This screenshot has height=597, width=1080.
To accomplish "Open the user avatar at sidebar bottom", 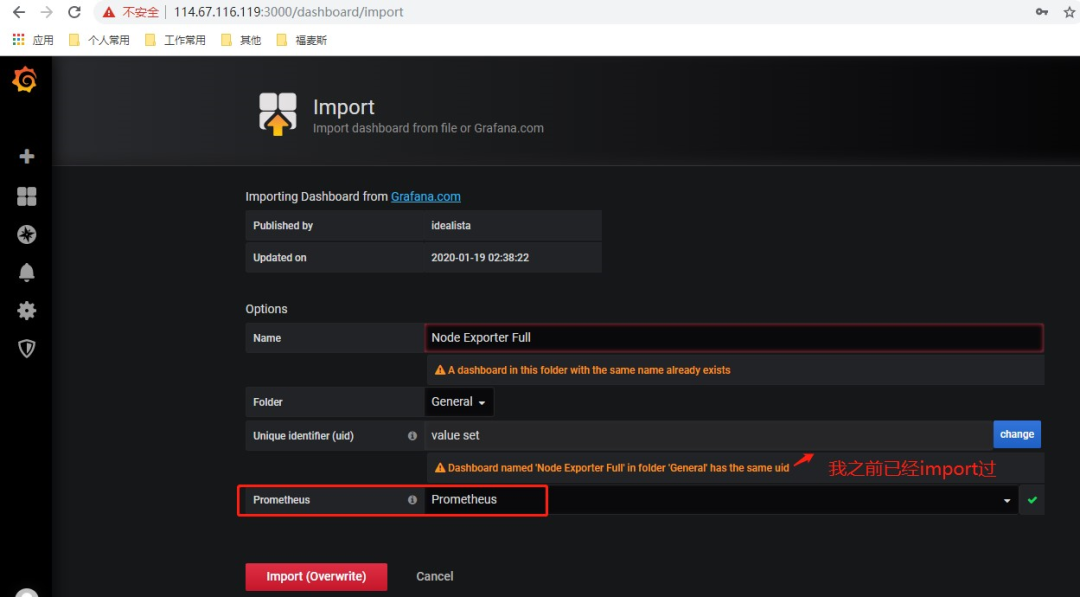I will 26,591.
